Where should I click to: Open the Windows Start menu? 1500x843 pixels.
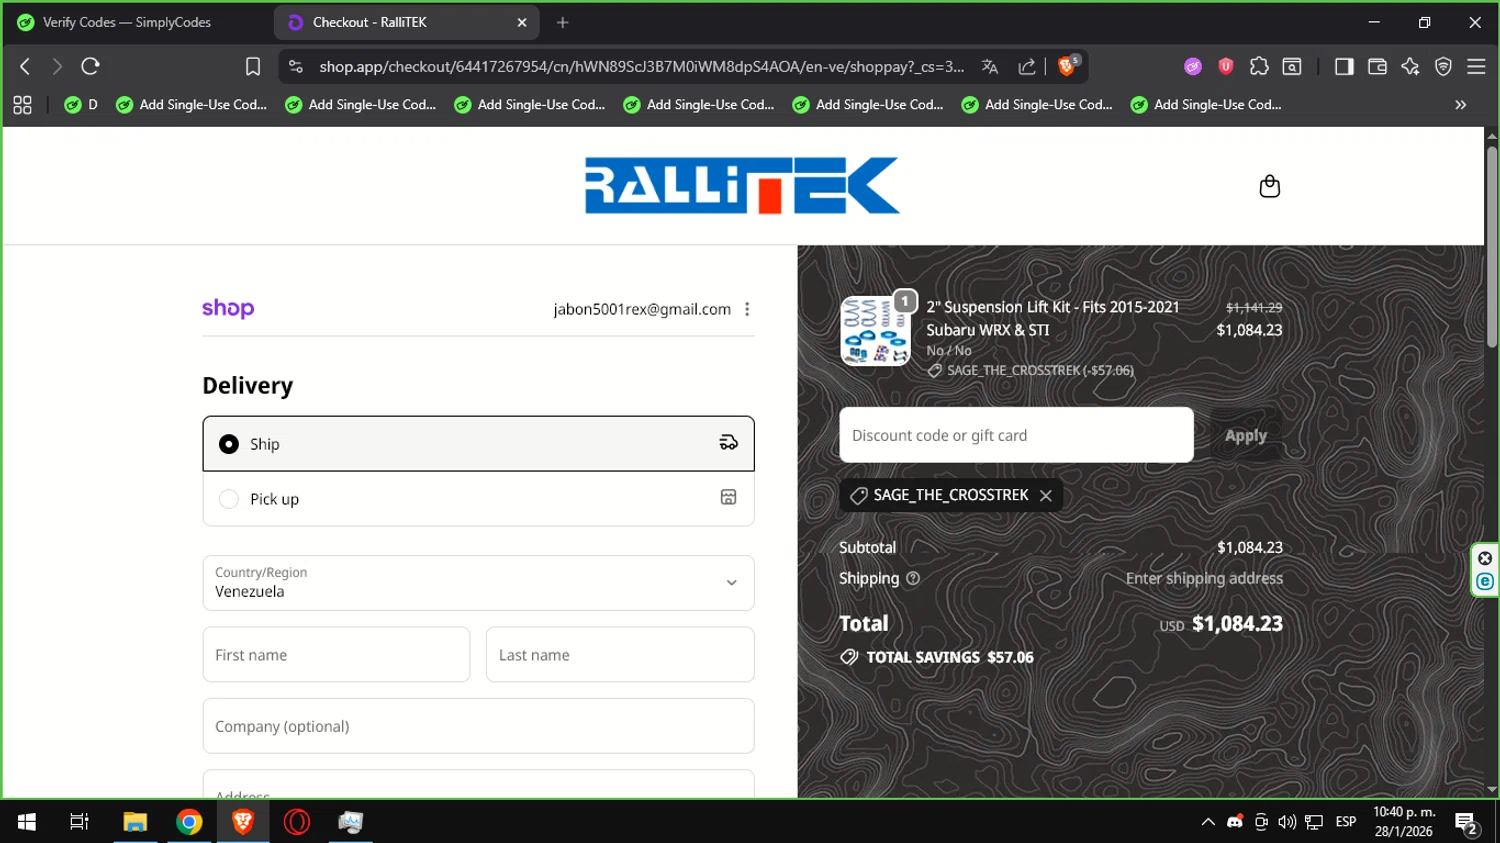tap(27, 822)
